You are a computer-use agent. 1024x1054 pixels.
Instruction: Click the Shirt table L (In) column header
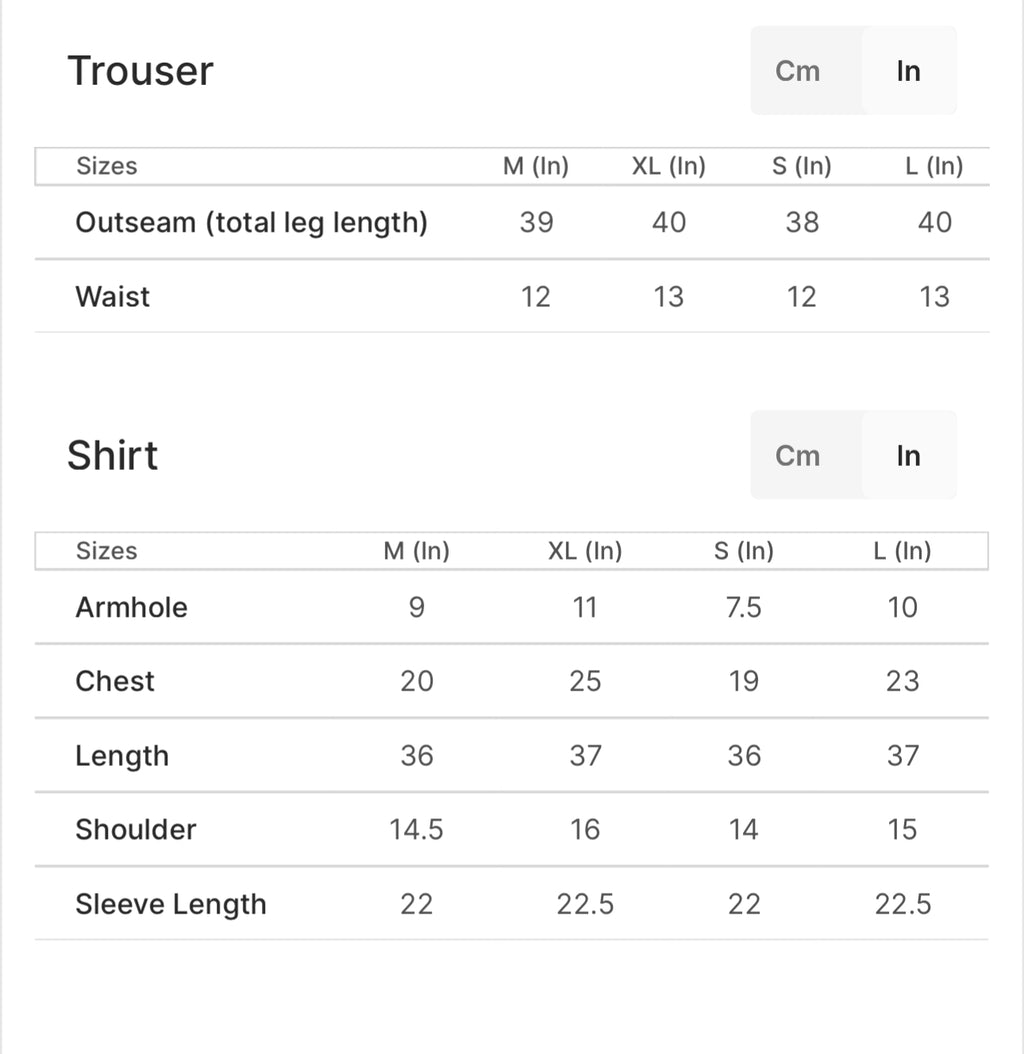click(902, 551)
